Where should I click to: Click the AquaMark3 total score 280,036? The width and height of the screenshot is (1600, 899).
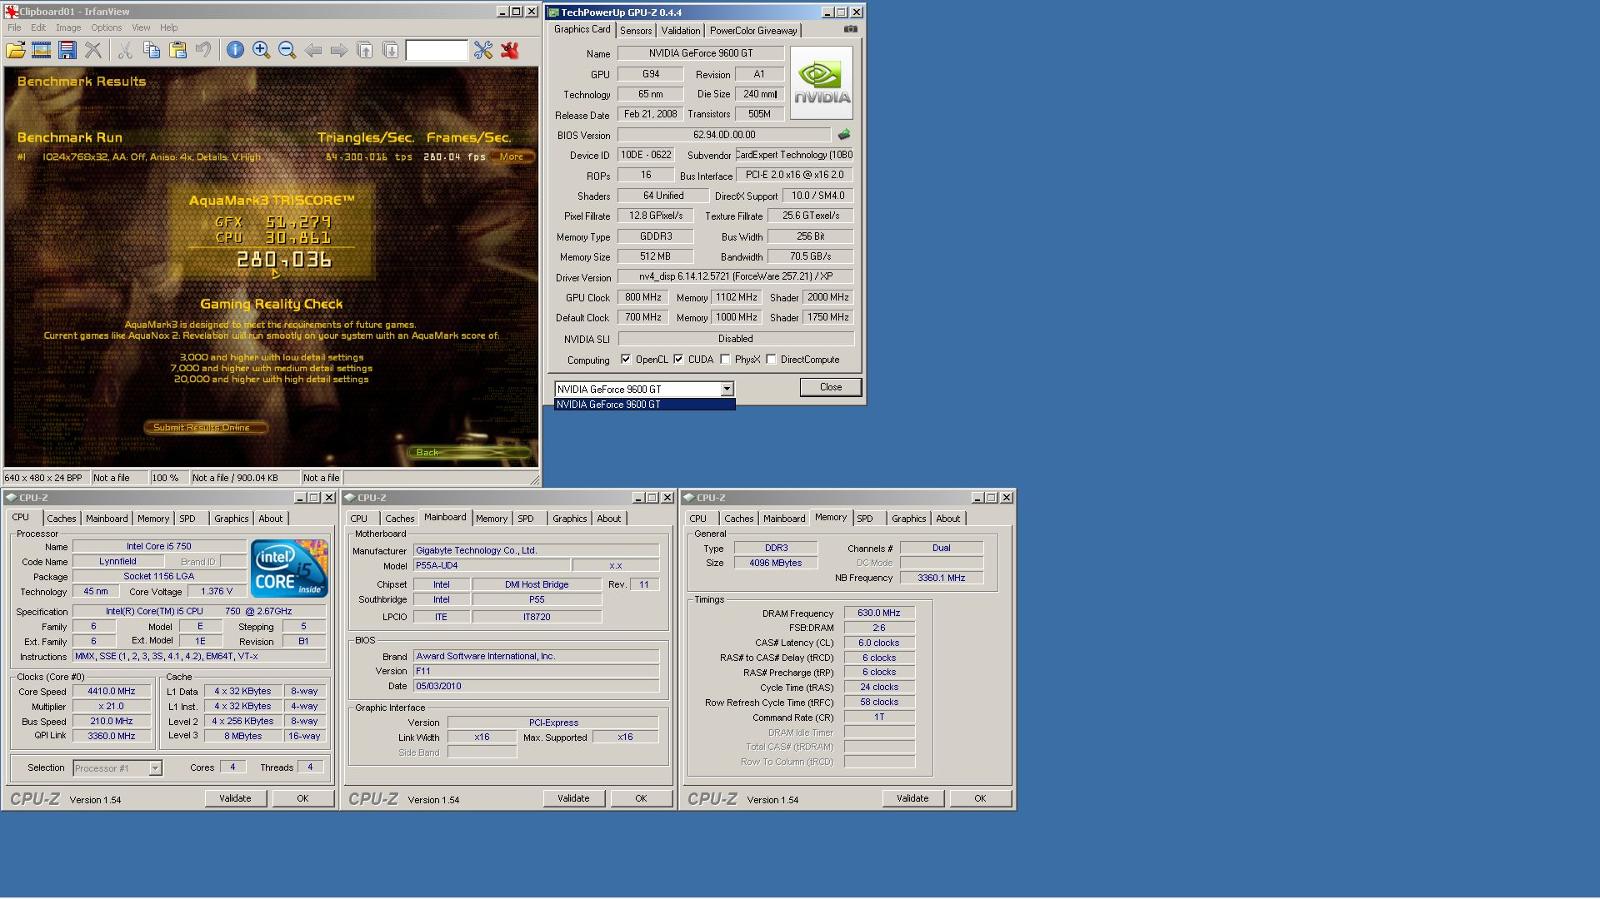(284, 260)
